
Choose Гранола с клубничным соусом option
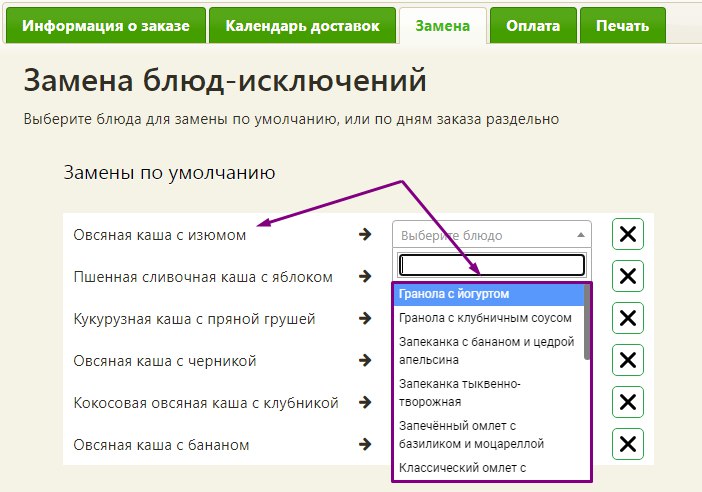point(485,318)
